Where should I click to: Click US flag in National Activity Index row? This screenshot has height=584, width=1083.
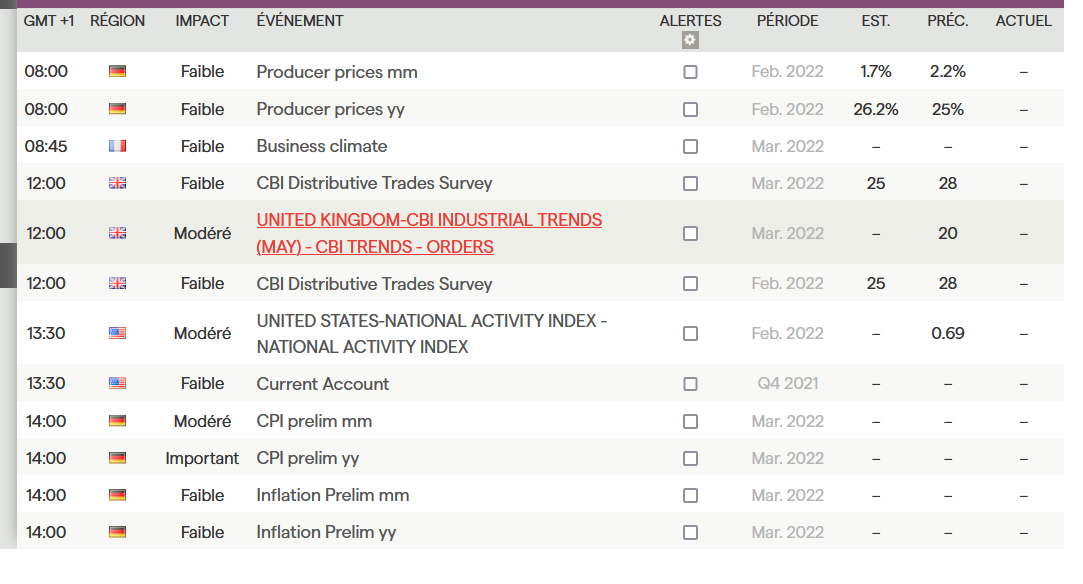click(x=117, y=333)
